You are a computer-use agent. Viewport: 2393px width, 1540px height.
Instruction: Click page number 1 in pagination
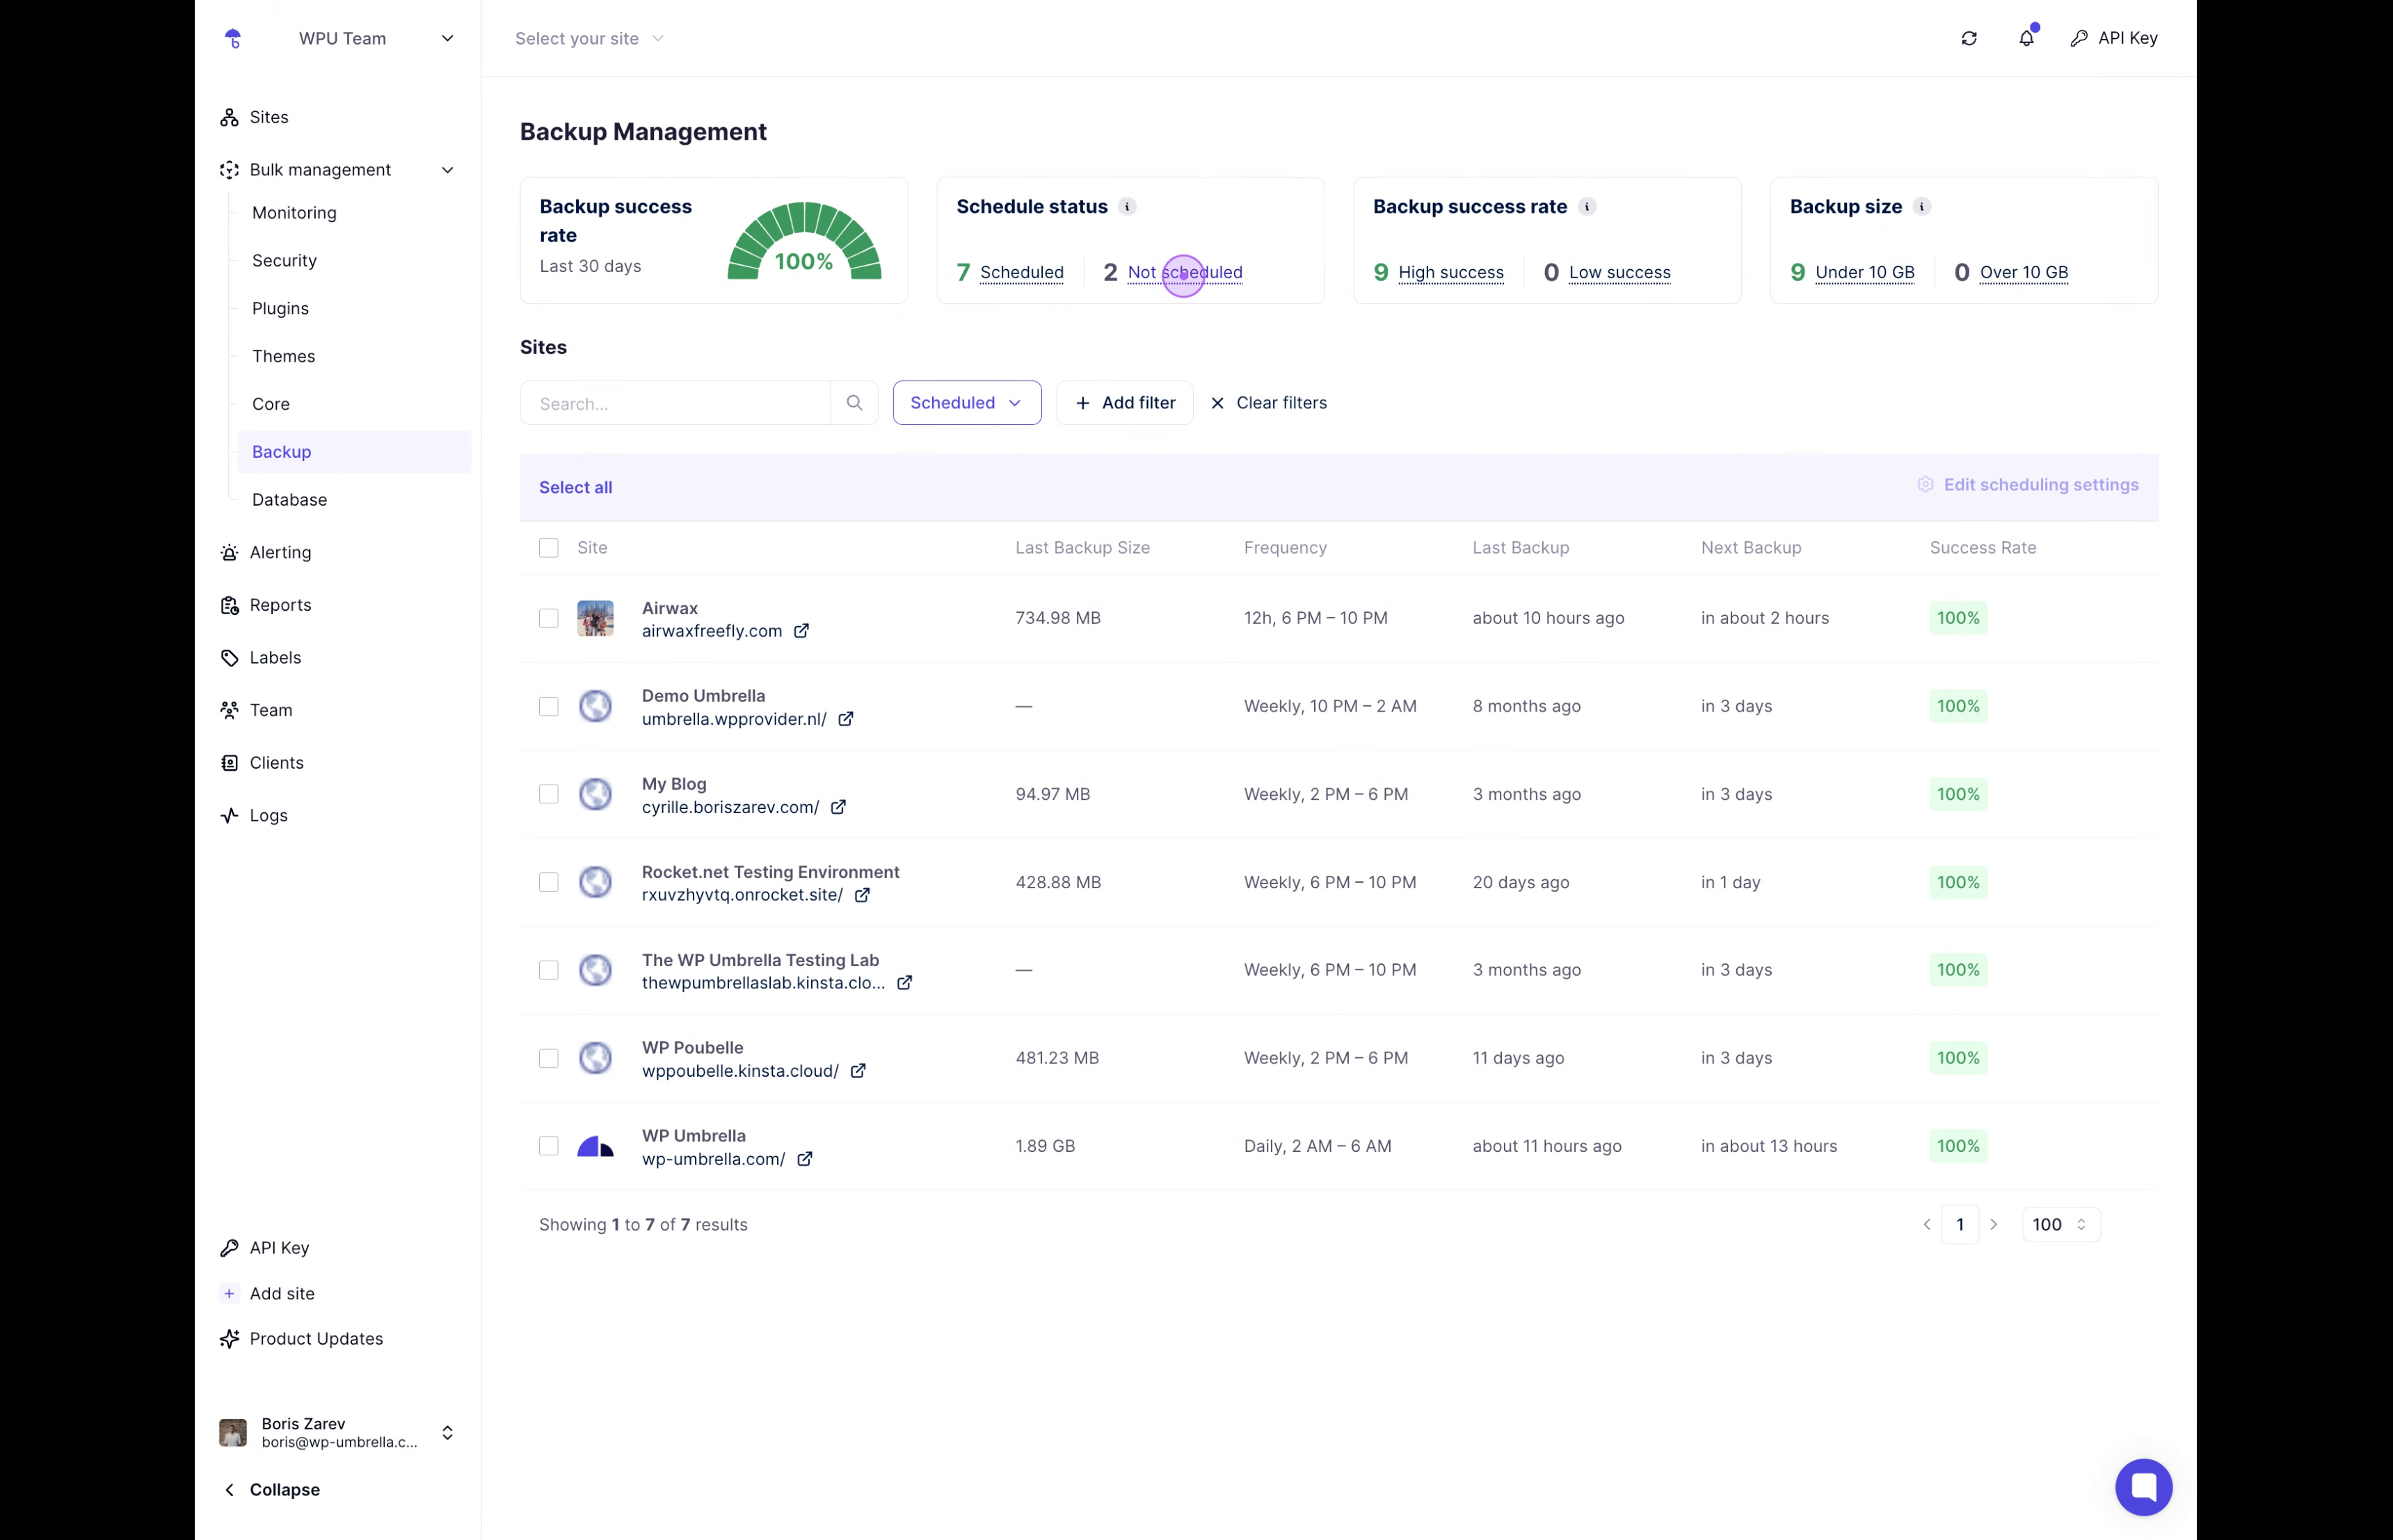(x=1960, y=1225)
